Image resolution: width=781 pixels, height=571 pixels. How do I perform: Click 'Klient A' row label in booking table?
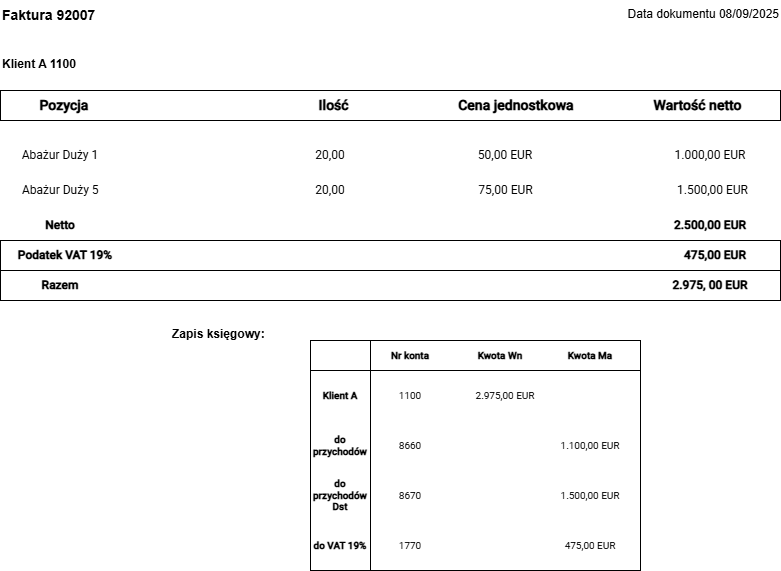click(340, 396)
